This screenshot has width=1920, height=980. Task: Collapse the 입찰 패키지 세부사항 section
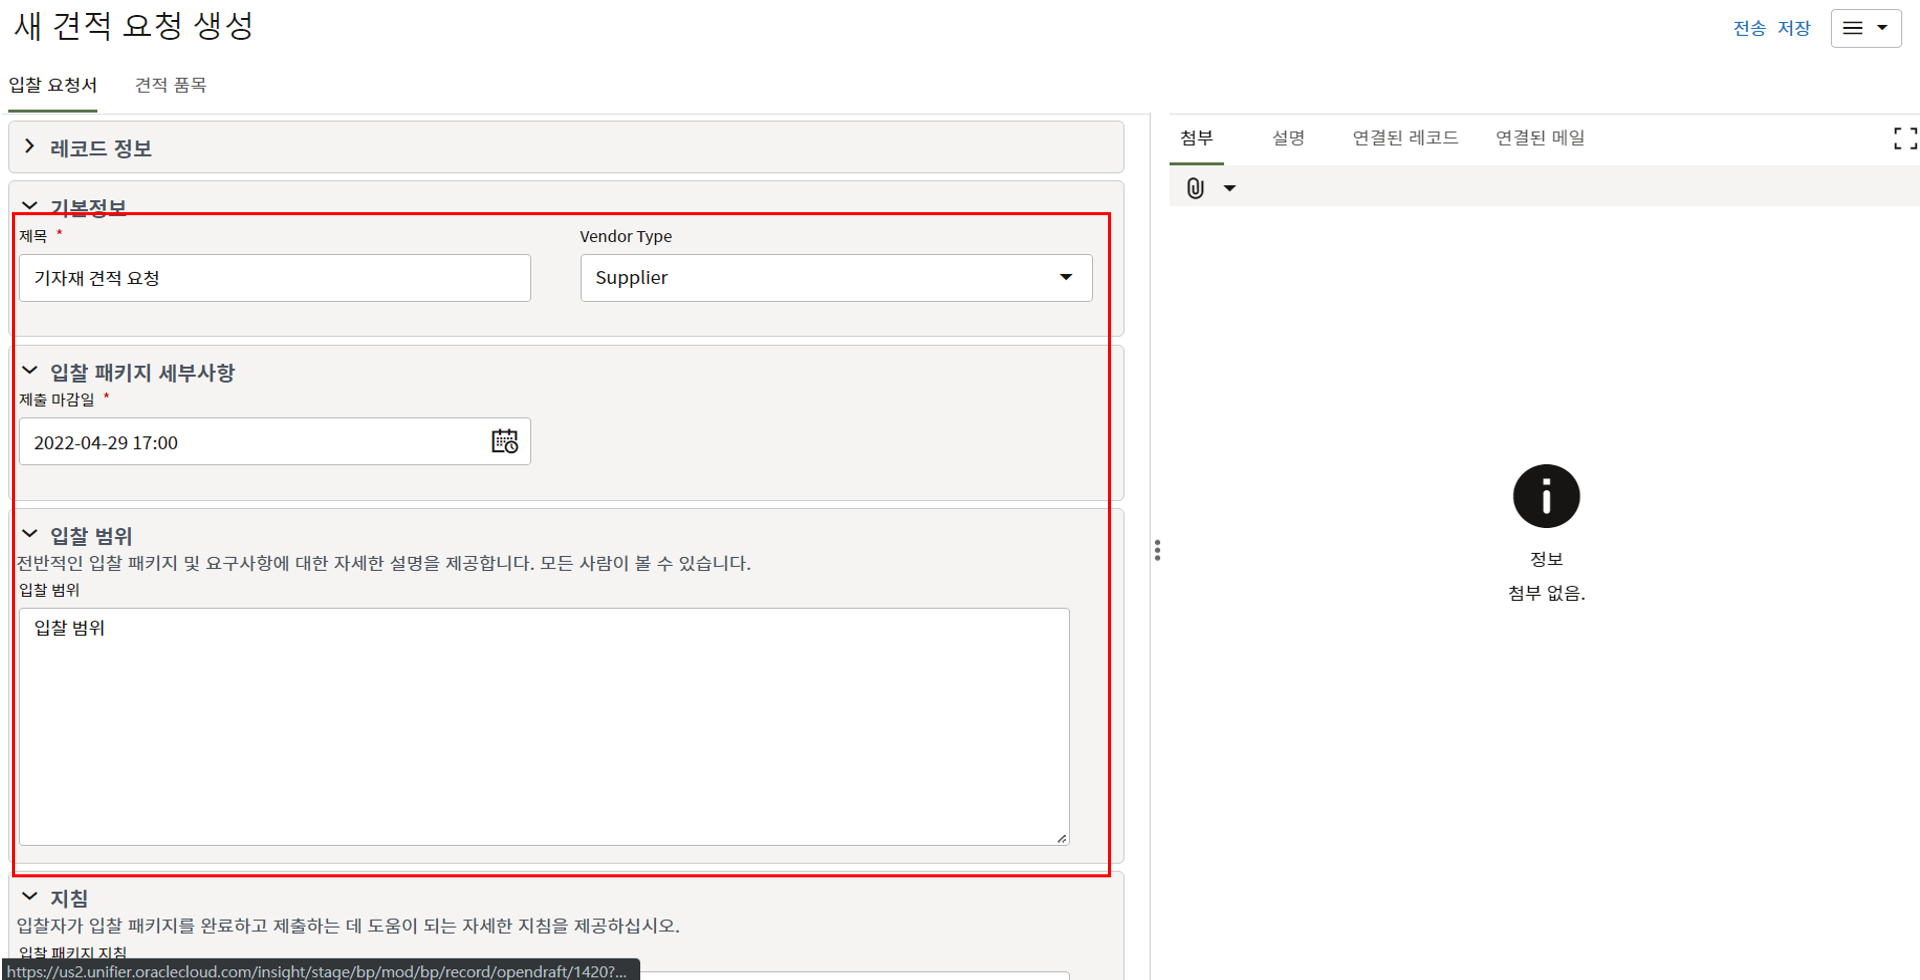pyautogui.click(x=30, y=372)
